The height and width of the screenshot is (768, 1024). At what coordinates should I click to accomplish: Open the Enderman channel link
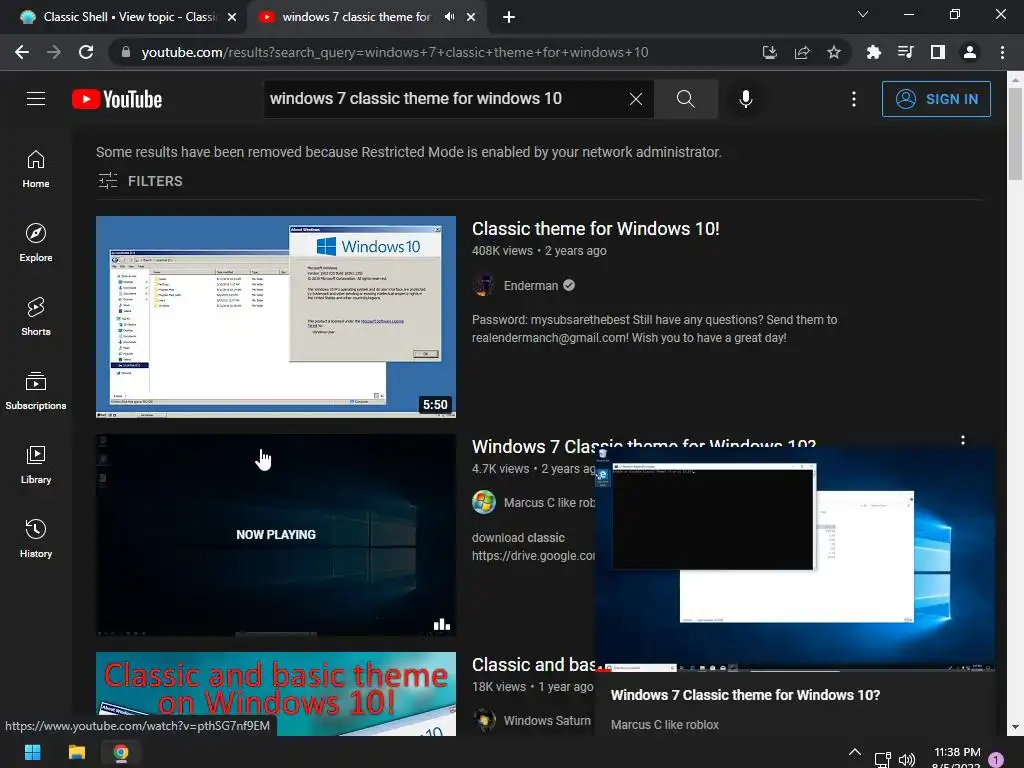click(531, 285)
